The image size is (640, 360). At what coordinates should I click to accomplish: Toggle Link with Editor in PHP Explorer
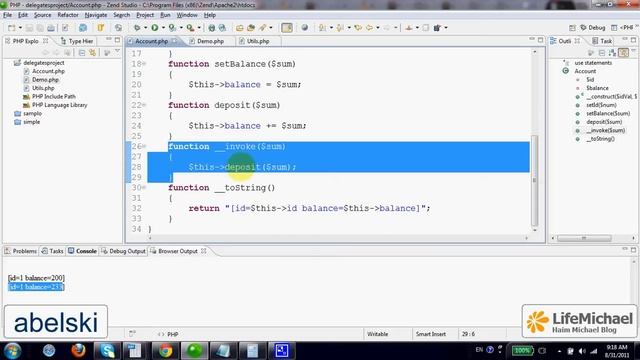coord(93,53)
